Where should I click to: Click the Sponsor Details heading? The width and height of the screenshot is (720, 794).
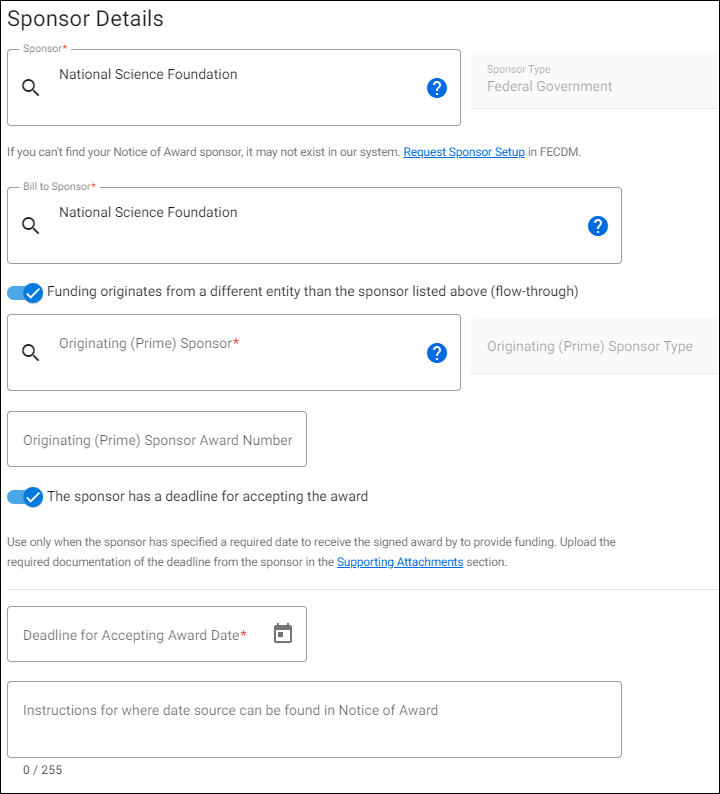[86, 19]
